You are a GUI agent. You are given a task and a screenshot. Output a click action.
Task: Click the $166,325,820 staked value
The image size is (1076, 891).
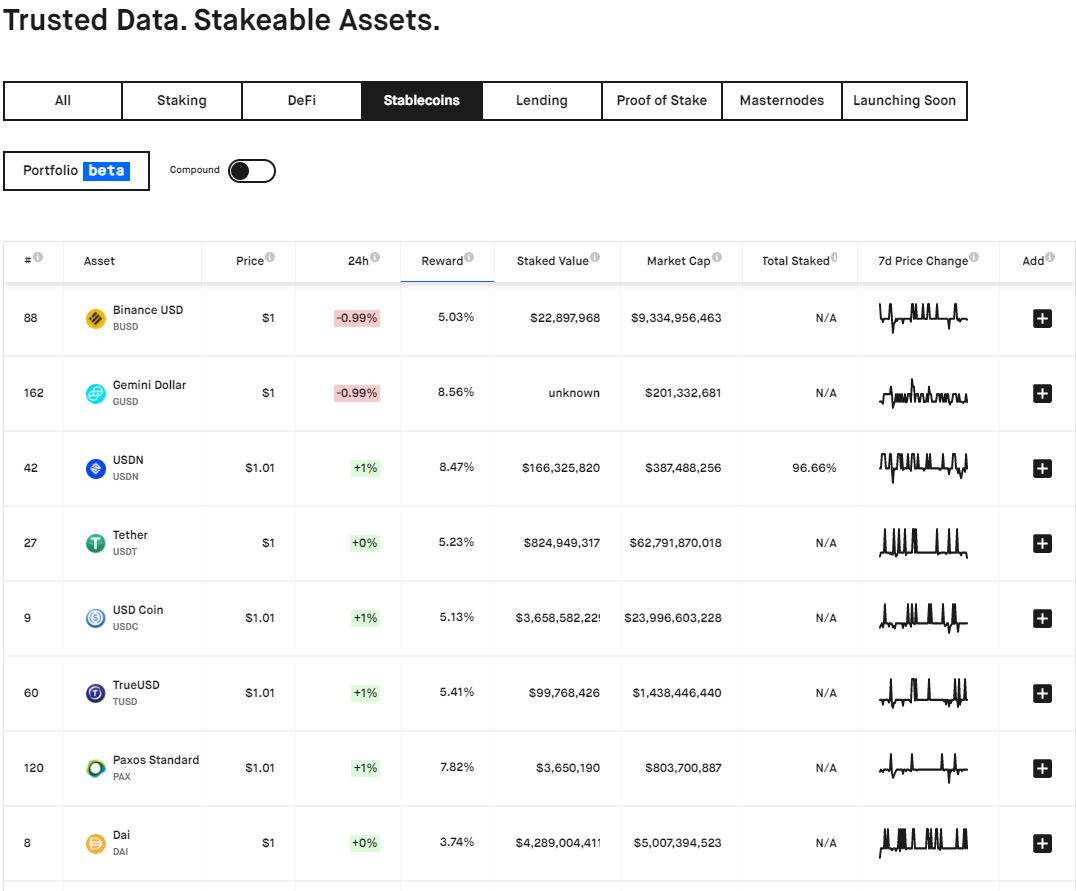[561, 468]
